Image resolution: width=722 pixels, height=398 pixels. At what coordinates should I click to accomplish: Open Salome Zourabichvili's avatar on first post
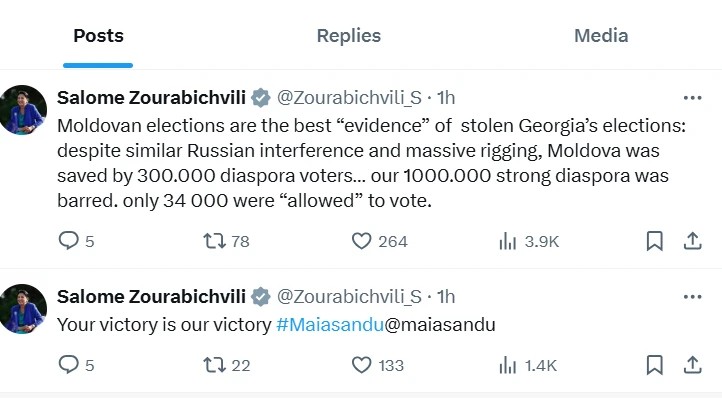[23, 110]
